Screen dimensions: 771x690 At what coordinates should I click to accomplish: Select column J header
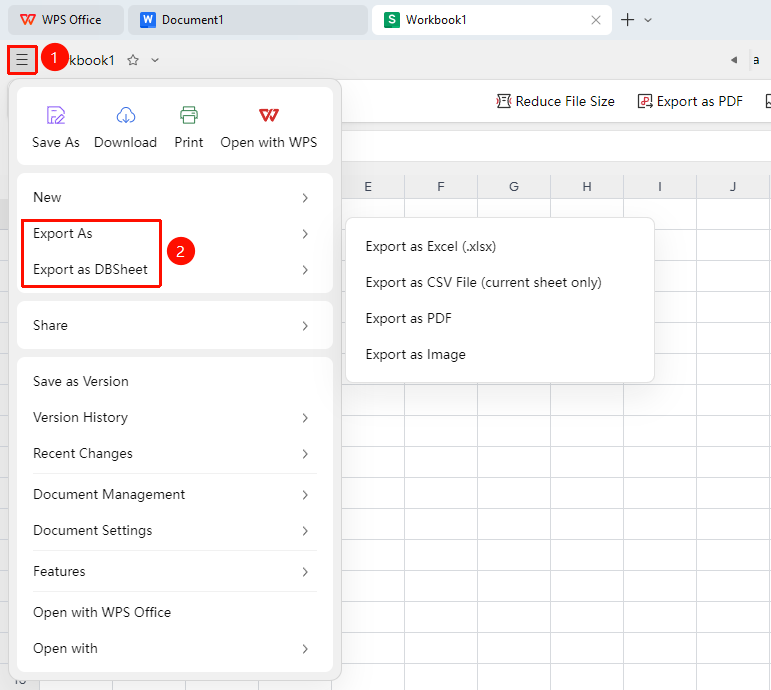click(733, 186)
